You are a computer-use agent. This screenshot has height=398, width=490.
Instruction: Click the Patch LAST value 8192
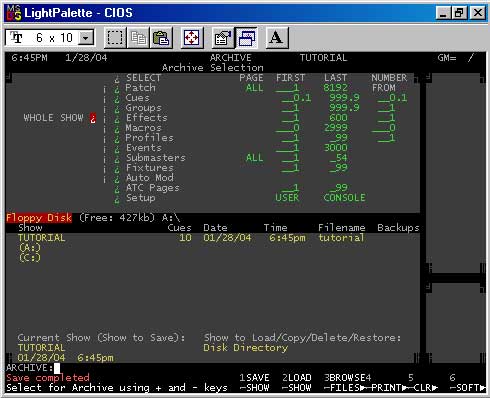click(336, 88)
